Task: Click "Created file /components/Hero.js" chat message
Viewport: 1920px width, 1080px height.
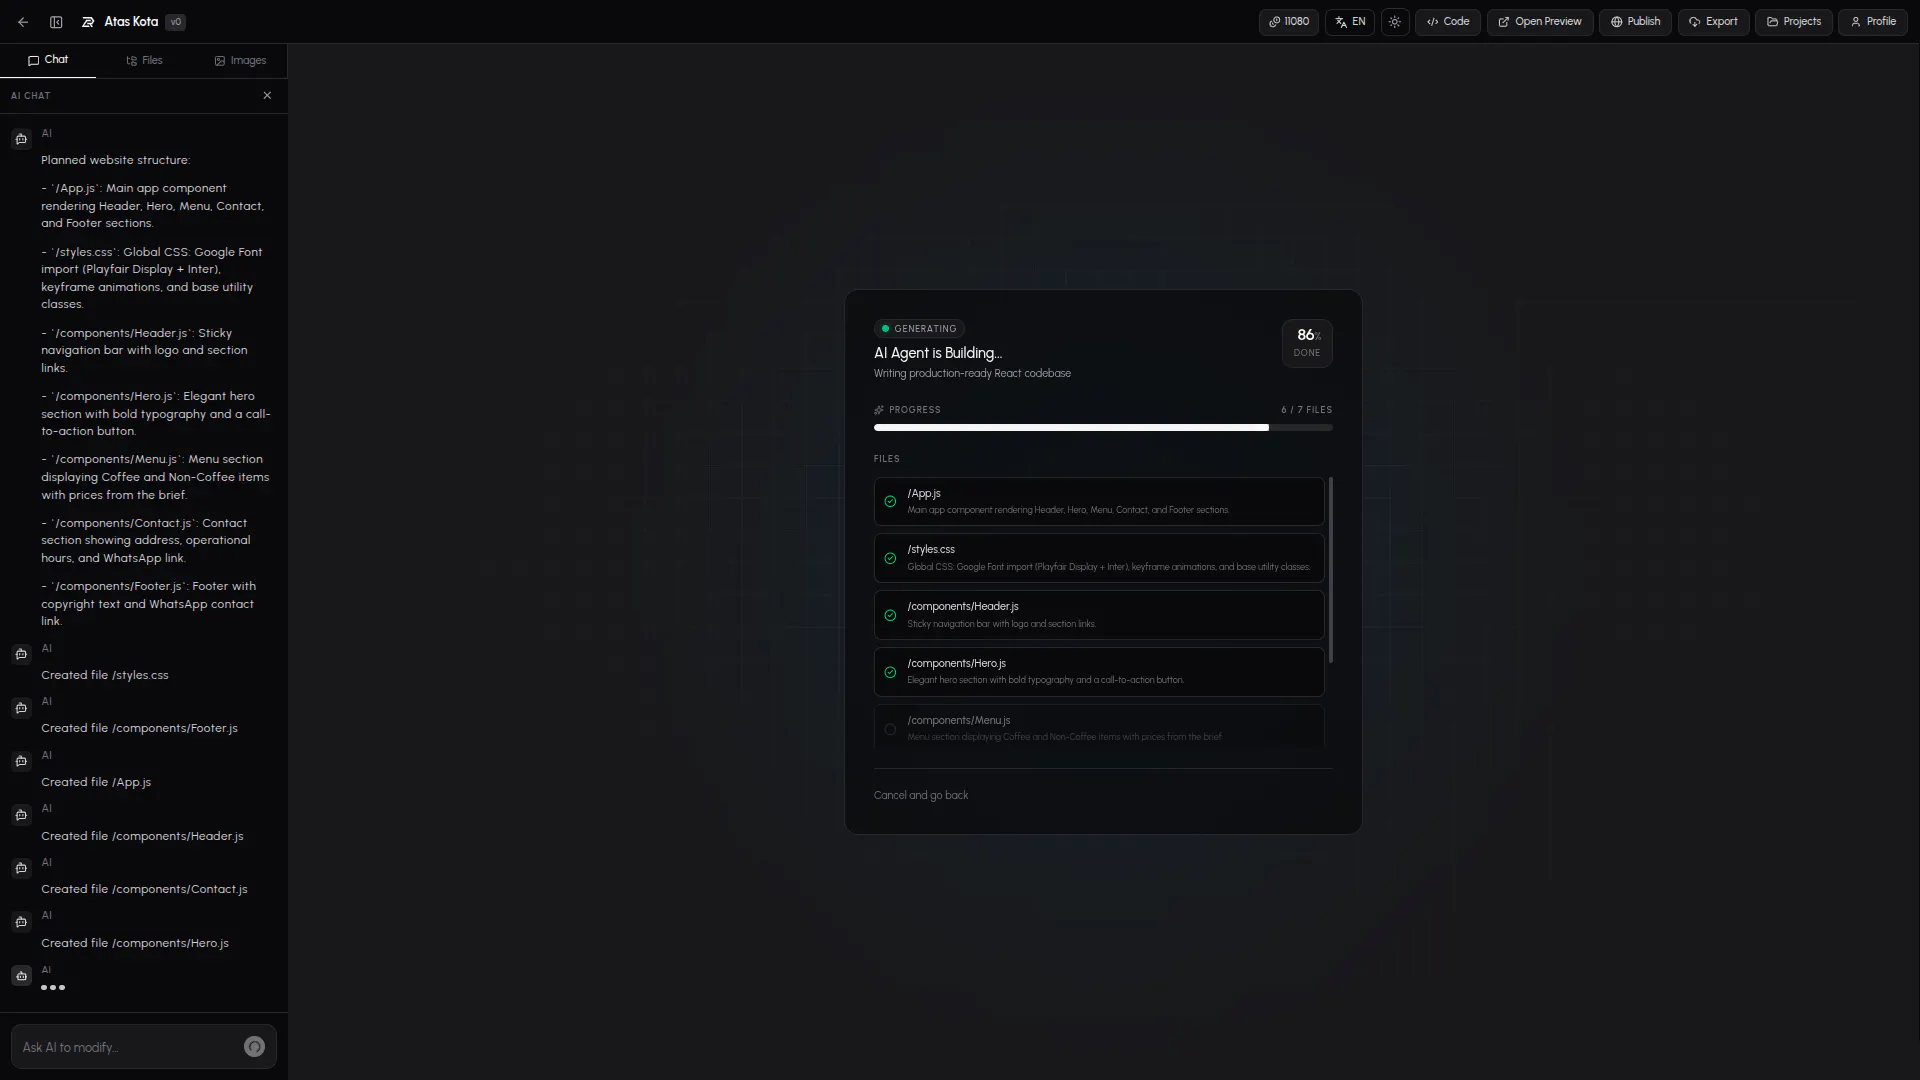Action: coord(135,944)
